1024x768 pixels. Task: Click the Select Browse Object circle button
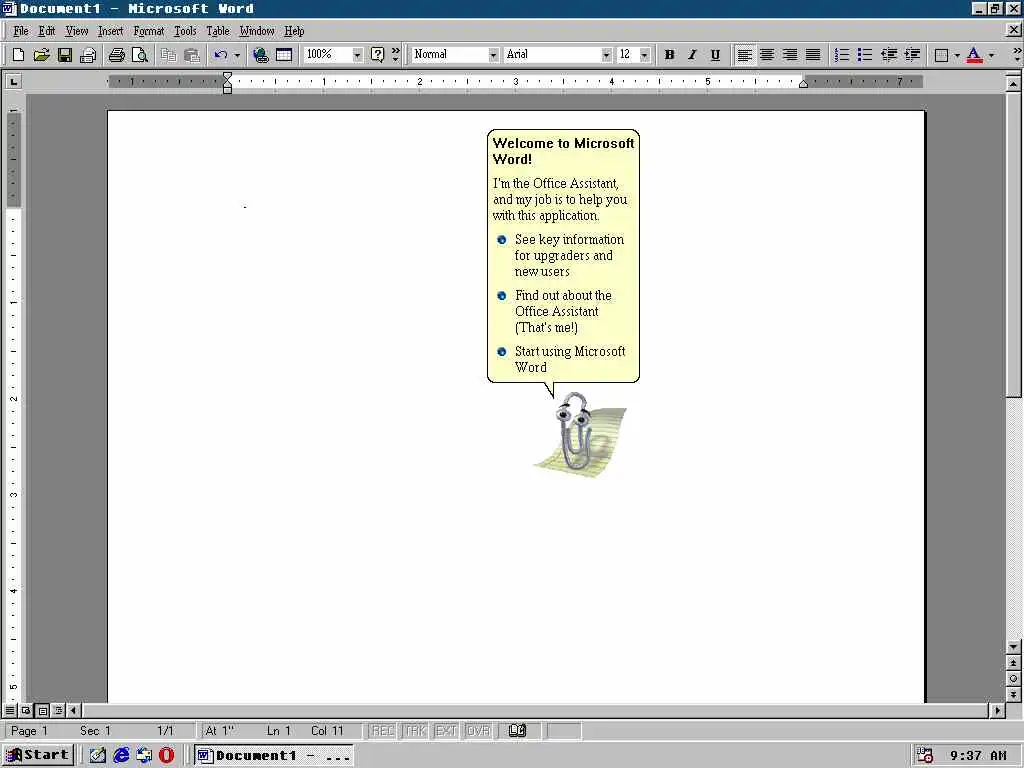tap(1013, 679)
